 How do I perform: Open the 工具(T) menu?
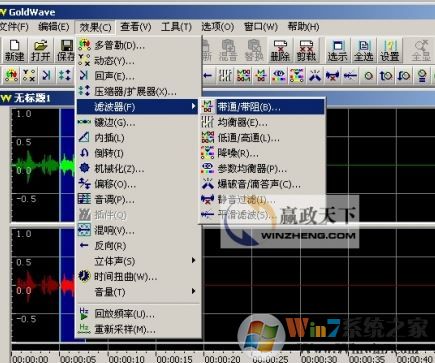[176, 27]
